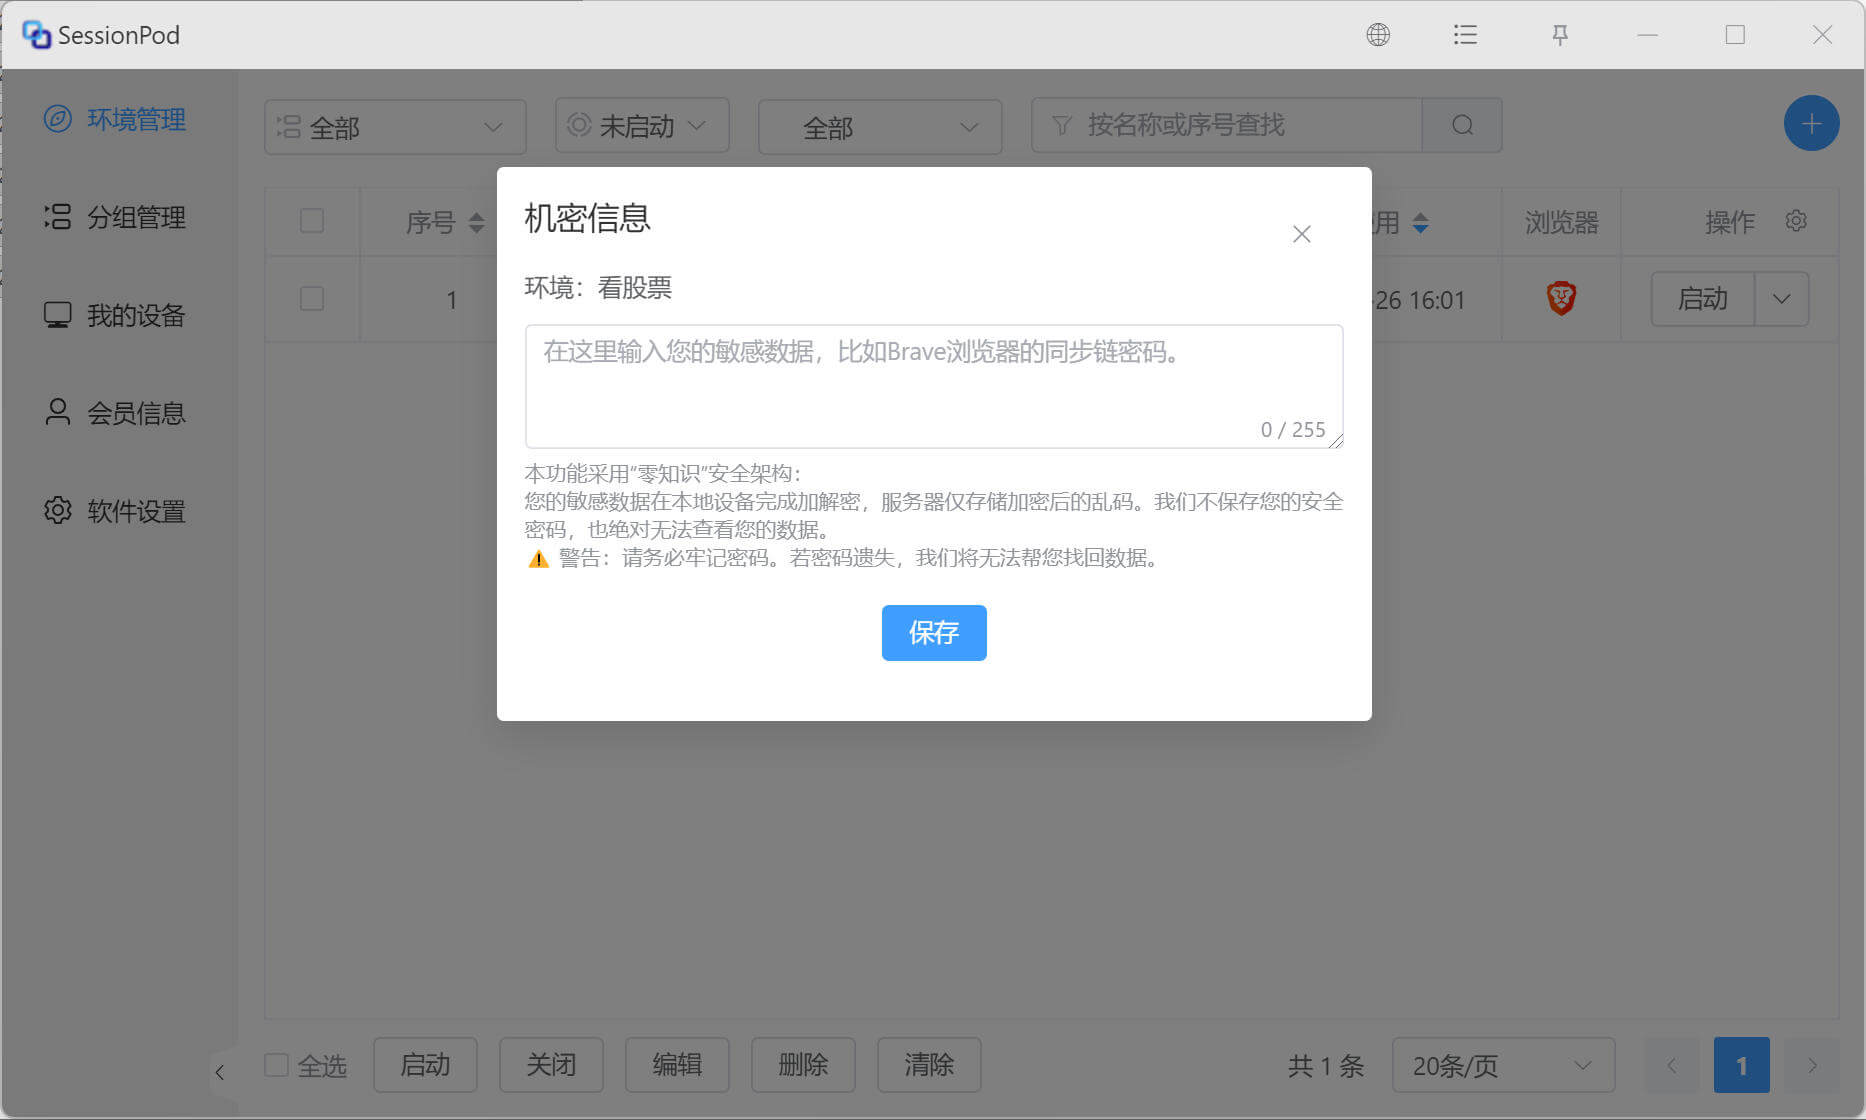The image size is (1866, 1120).
Task: Go to the previous page arrow
Action: pos(1671,1065)
